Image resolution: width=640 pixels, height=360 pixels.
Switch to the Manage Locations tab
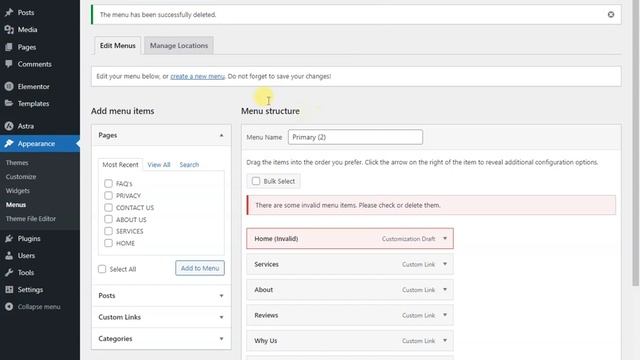click(179, 45)
